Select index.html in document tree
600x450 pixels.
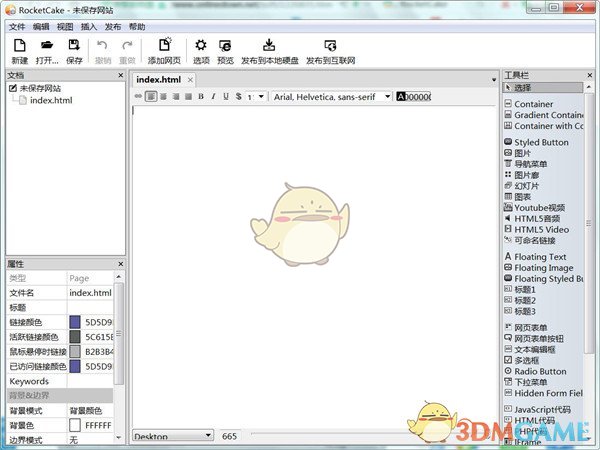[x=51, y=100]
